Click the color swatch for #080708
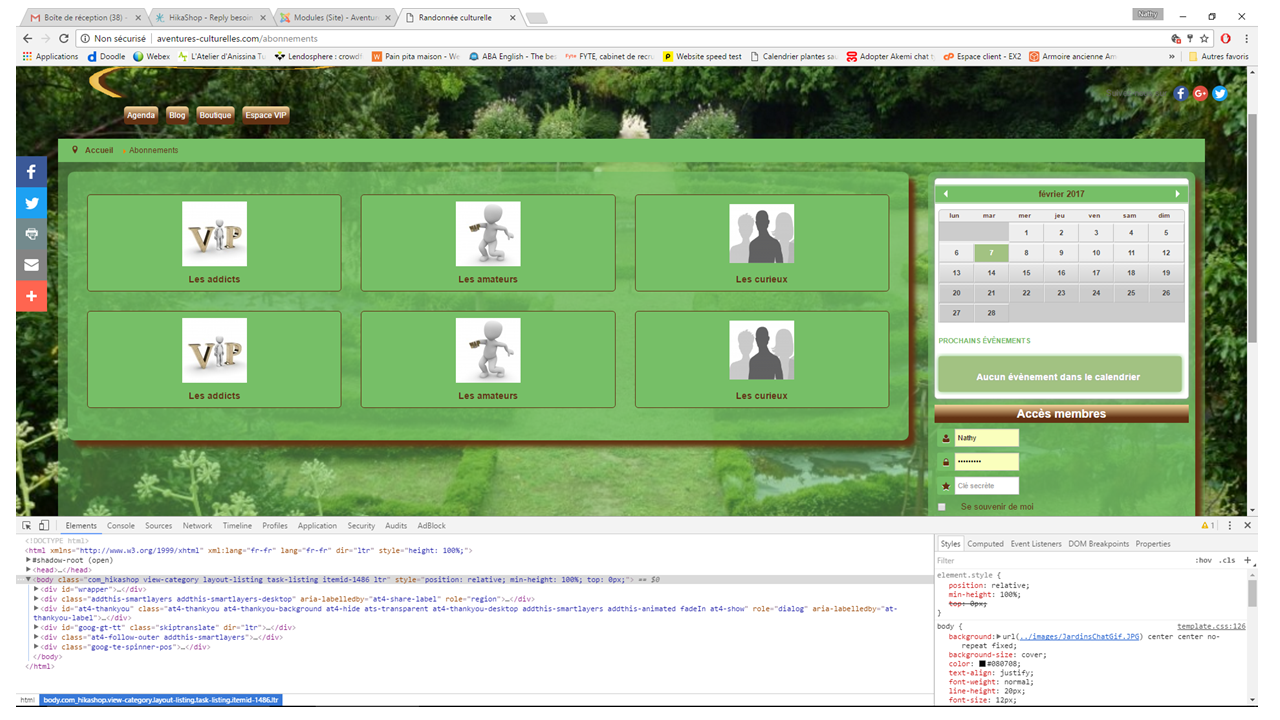Image resolution: width=1280 pixels, height=720 pixels. pos(983,664)
